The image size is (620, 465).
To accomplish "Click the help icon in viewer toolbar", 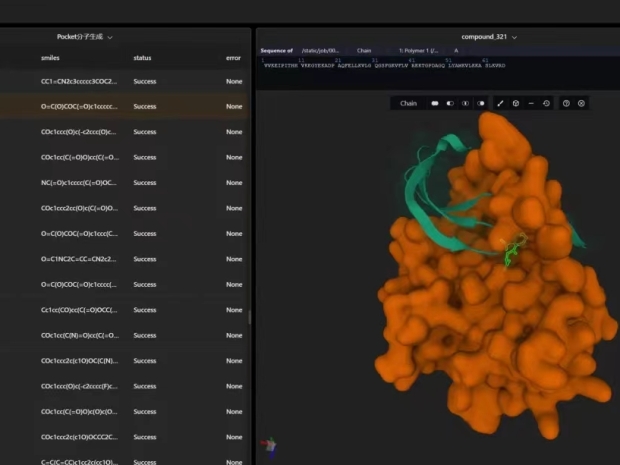I will [x=566, y=103].
